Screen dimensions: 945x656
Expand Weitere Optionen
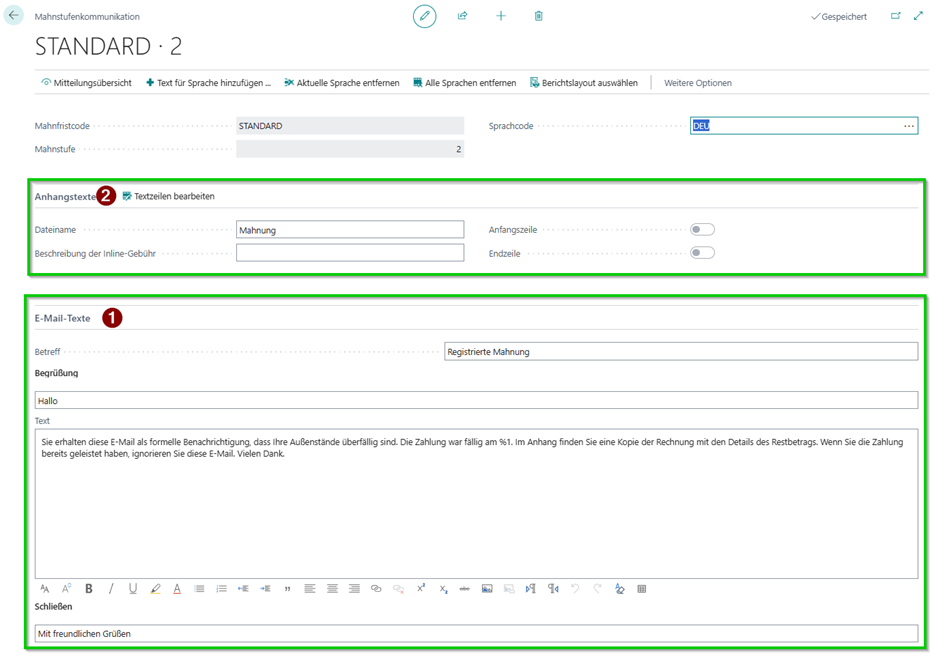pyautogui.click(x=697, y=83)
